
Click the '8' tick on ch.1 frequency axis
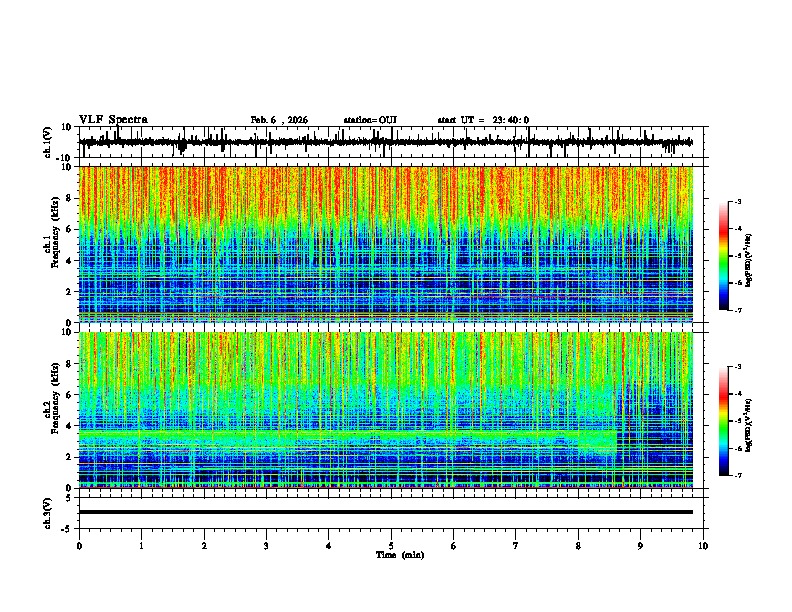70,198
